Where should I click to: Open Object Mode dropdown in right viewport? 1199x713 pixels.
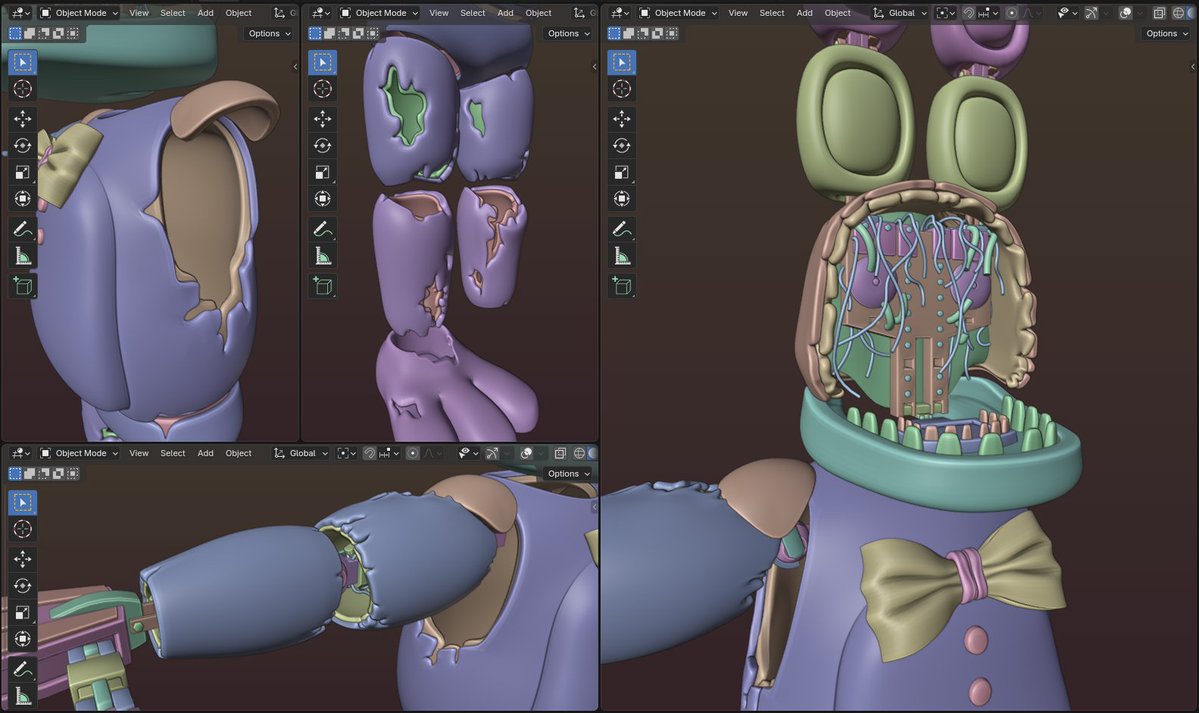point(677,13)
